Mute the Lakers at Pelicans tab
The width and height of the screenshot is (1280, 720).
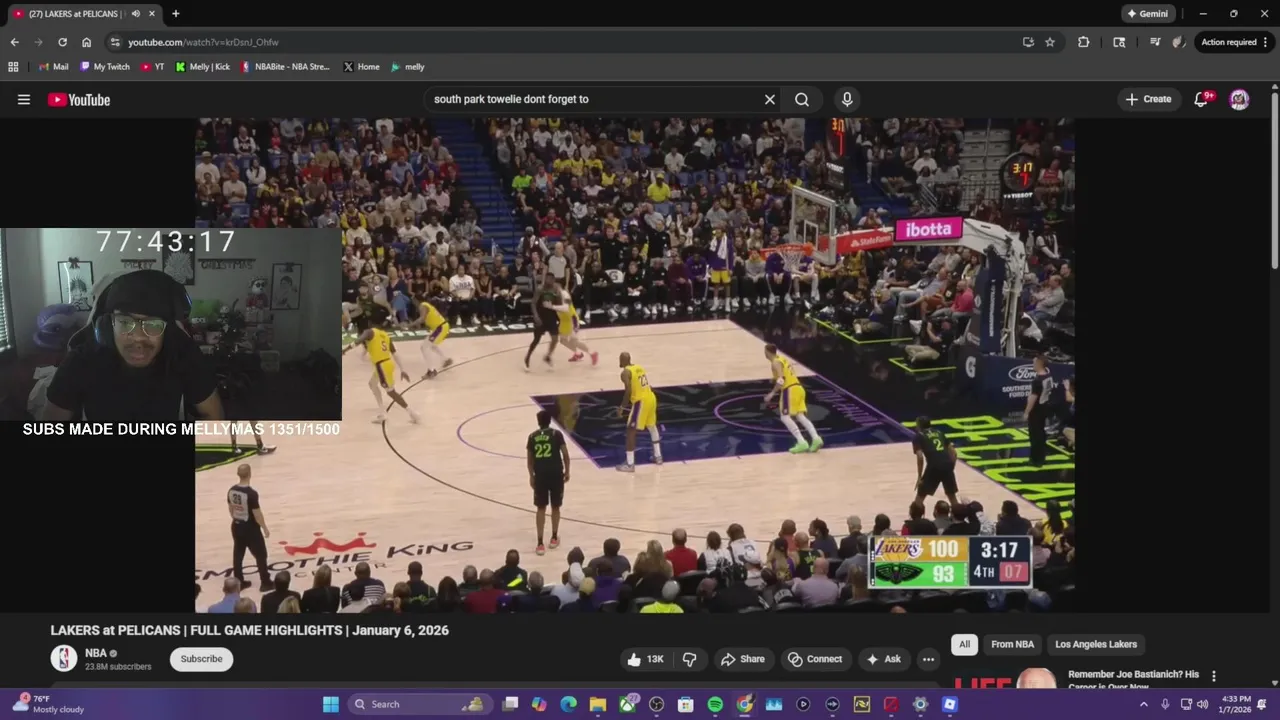coord(135,14)
